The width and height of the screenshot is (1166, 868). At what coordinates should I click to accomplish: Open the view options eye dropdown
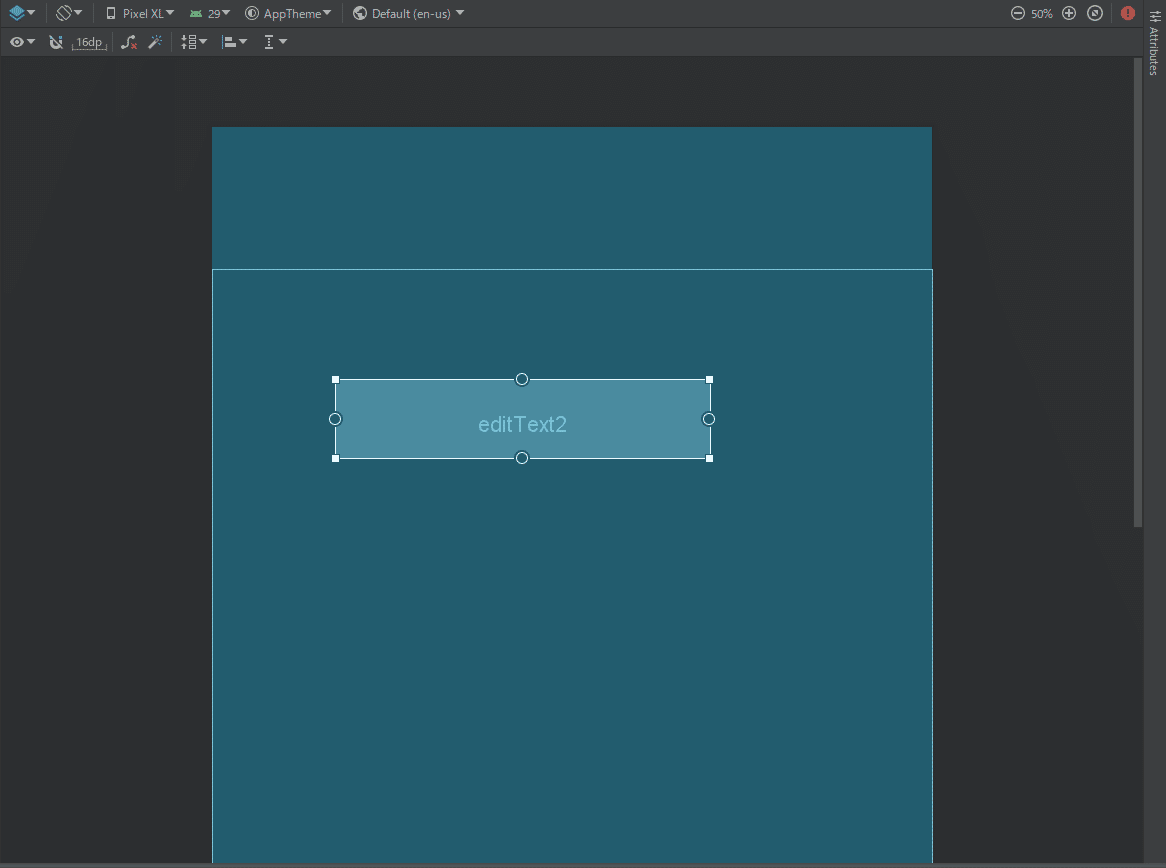(x=22, y=42)
